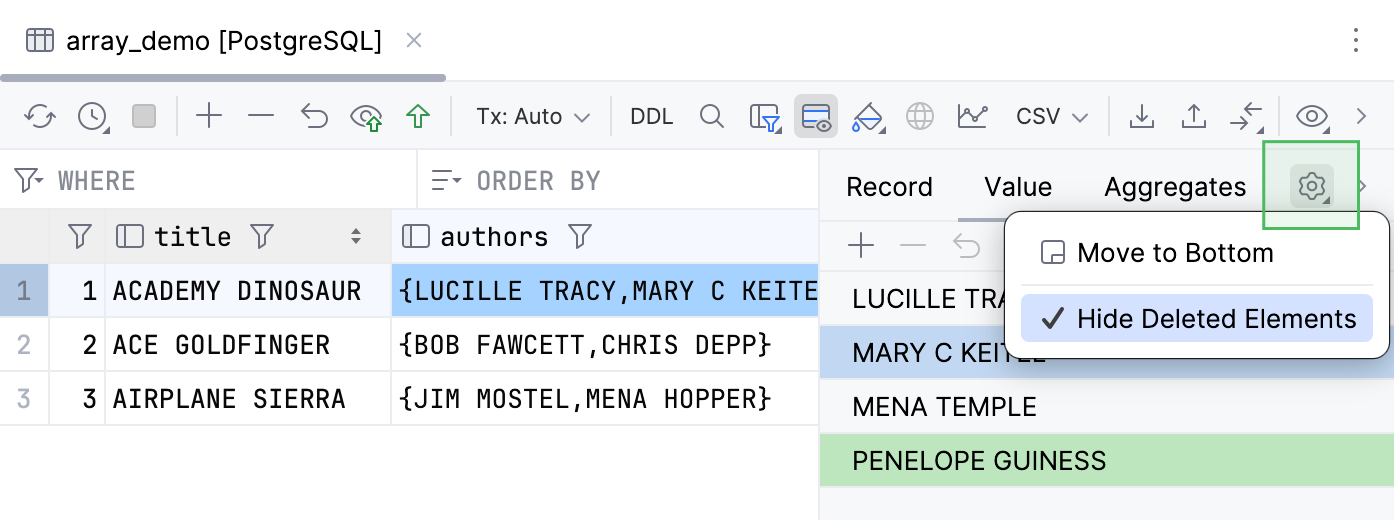The height and width of the screenshot is (520, 1394).
Task: Expand the CSV format dropdown
Action: pyautogui.click(x=1051, y=117)
